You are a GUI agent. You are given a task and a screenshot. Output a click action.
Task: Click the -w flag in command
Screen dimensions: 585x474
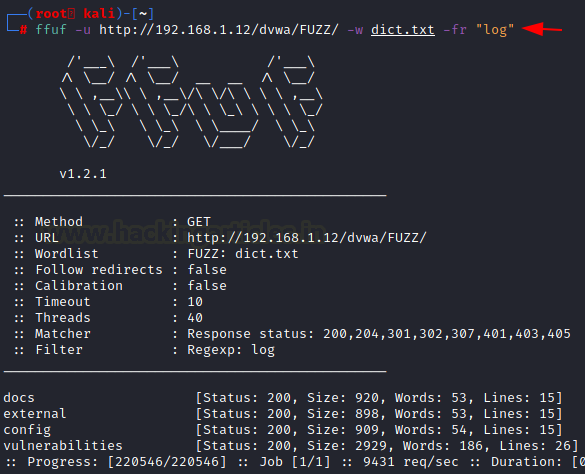tap(355, 29)
